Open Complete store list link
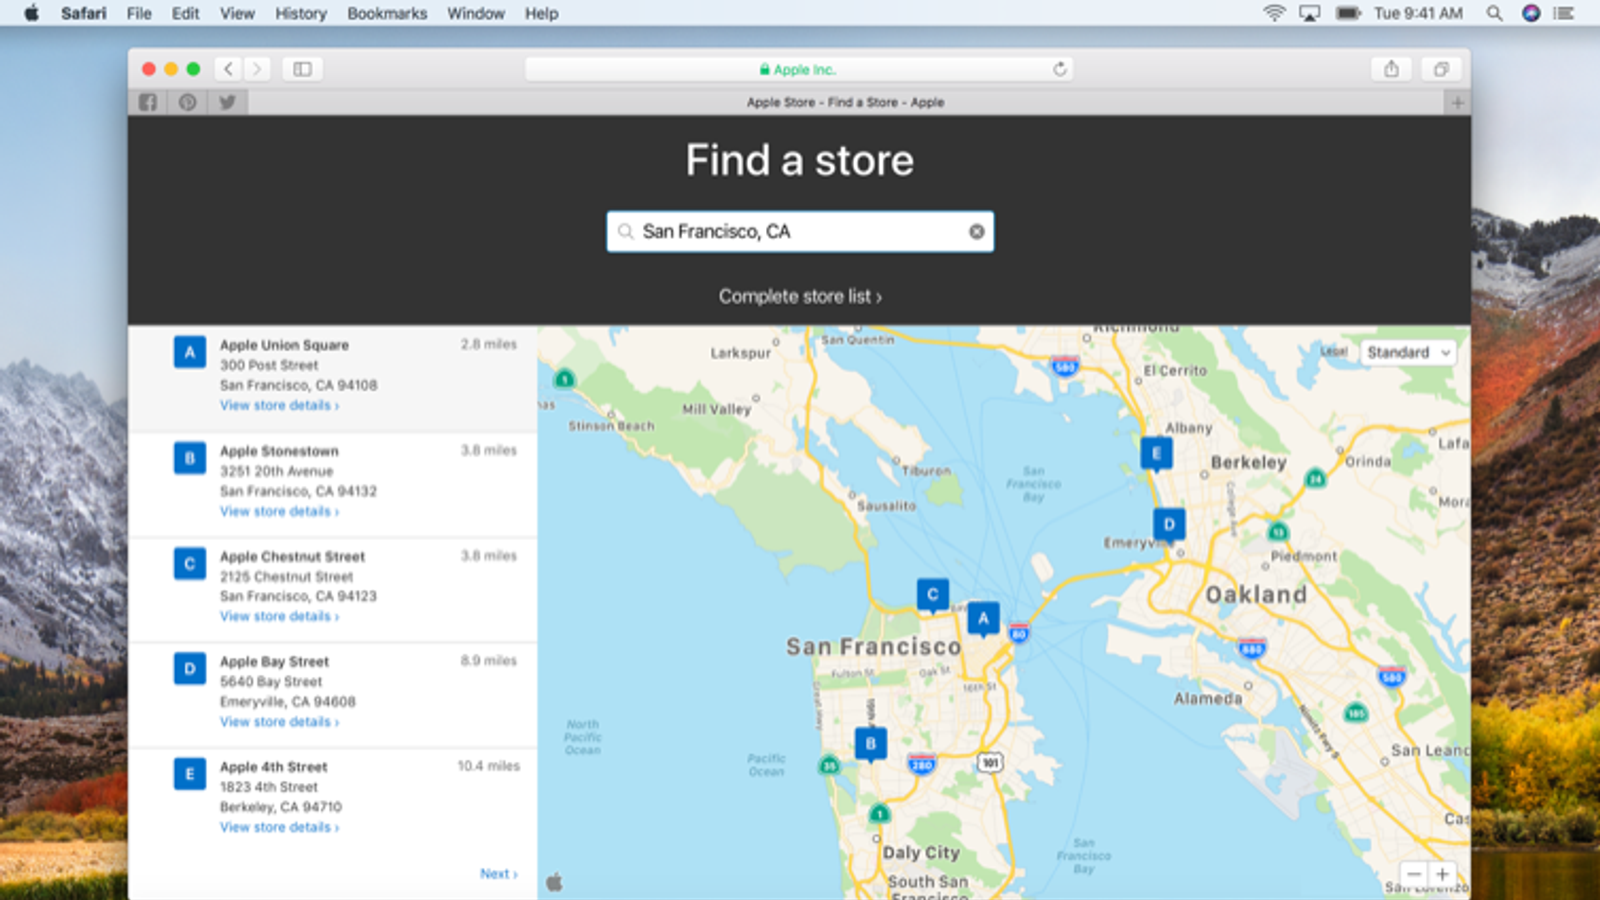The width and height of the screenshot is (1600, 900). point(800,297)
